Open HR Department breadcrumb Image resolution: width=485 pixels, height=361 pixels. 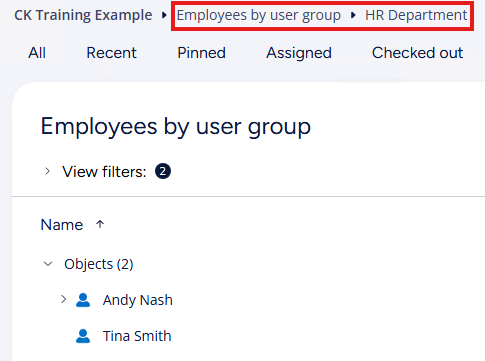[x=416, y=15]
